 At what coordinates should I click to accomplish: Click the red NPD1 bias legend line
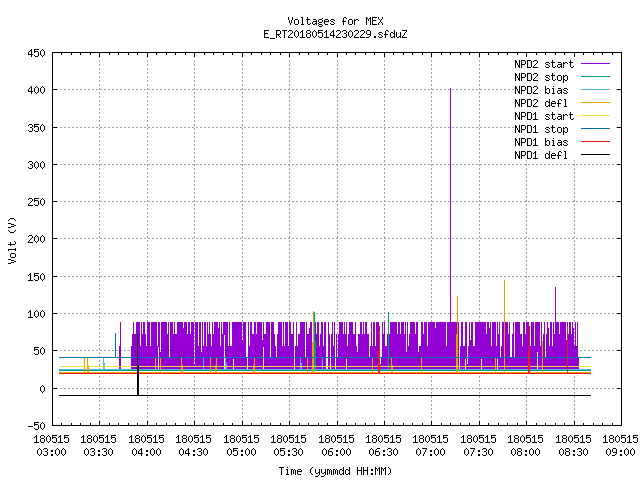point(595,142)
